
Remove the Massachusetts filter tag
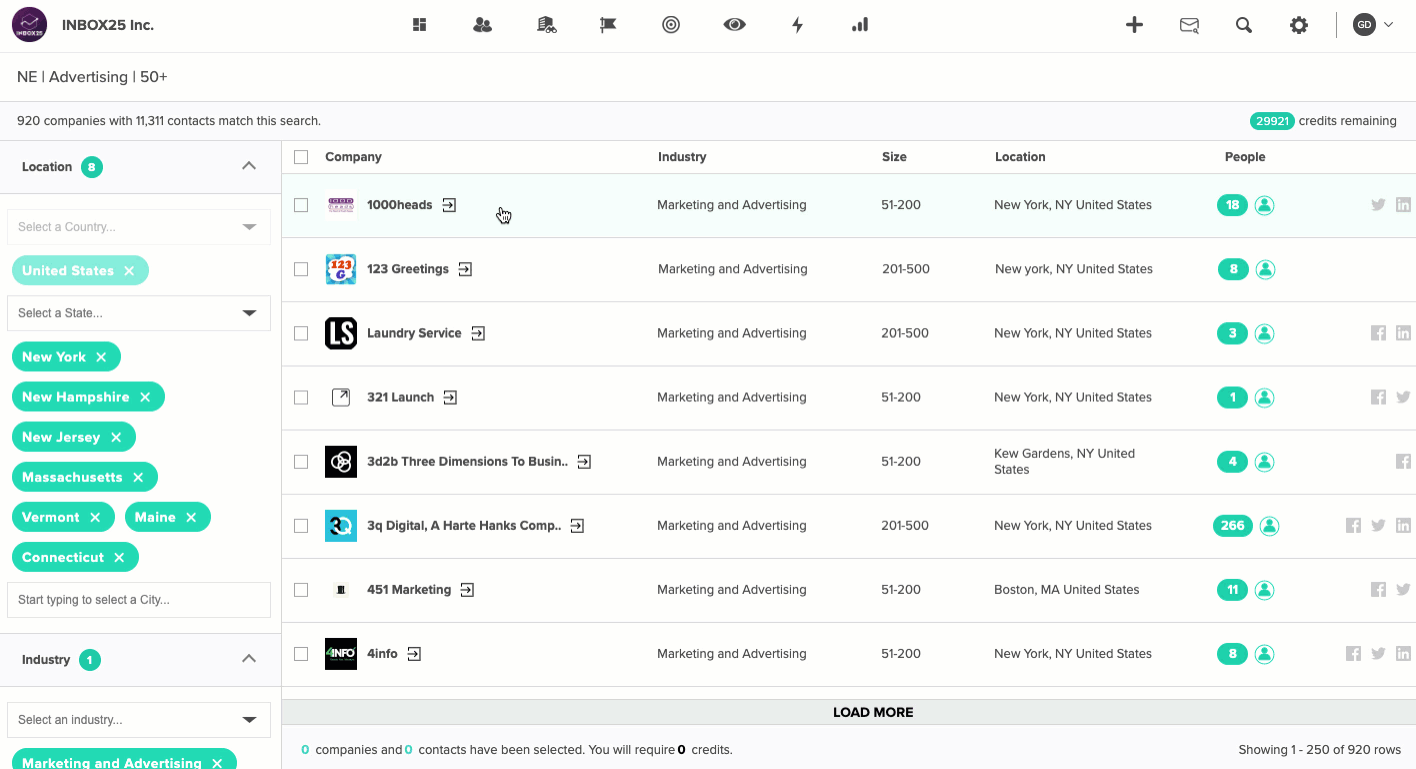pos(138,477)
